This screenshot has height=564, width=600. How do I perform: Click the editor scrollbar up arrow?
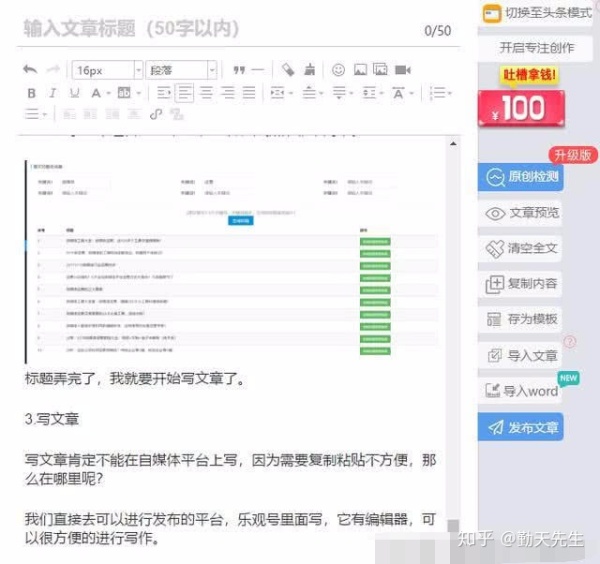point(453,144)
